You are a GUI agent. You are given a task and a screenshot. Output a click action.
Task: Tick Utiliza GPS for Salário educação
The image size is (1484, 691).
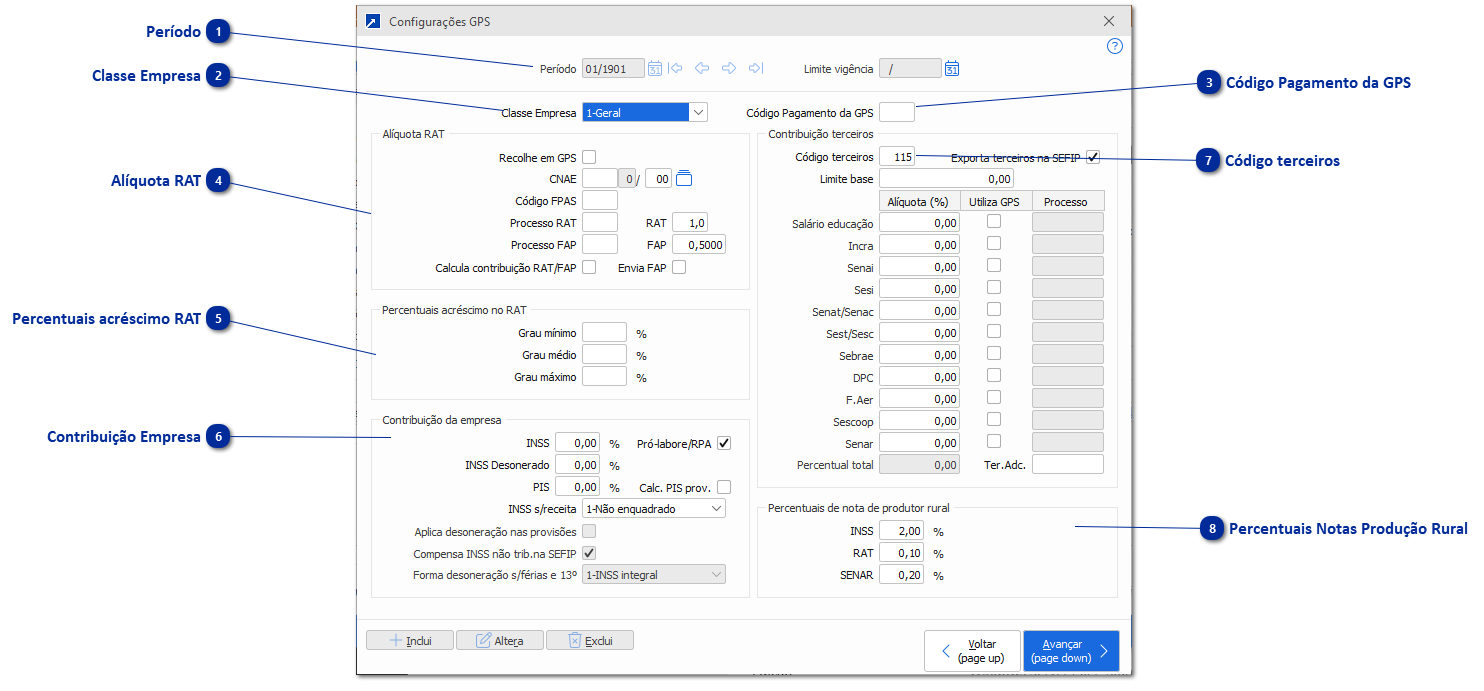[x=994, y=222]
